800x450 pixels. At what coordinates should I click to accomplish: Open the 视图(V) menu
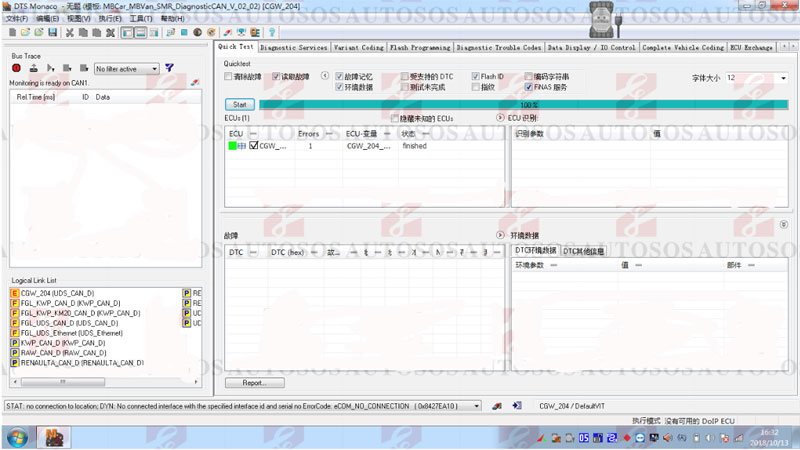[x=79, y=18]
